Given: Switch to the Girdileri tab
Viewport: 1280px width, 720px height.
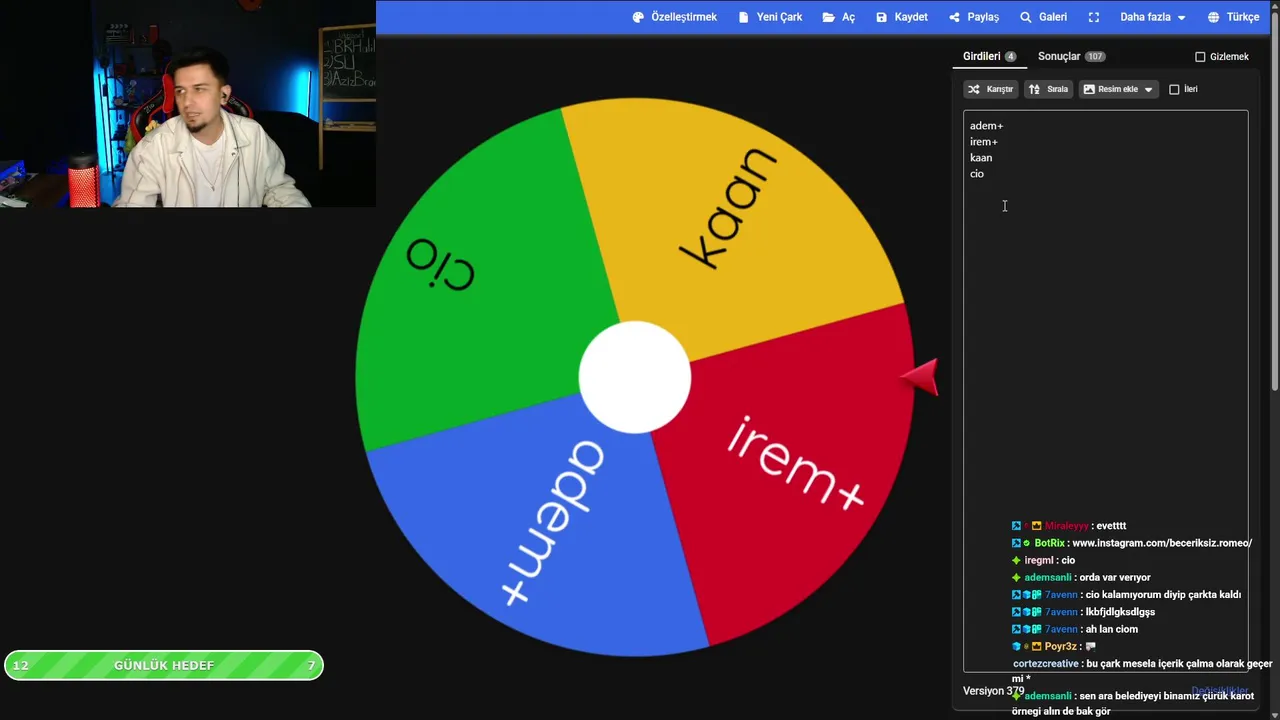Looking at the screenshot, I should (989, 57).
